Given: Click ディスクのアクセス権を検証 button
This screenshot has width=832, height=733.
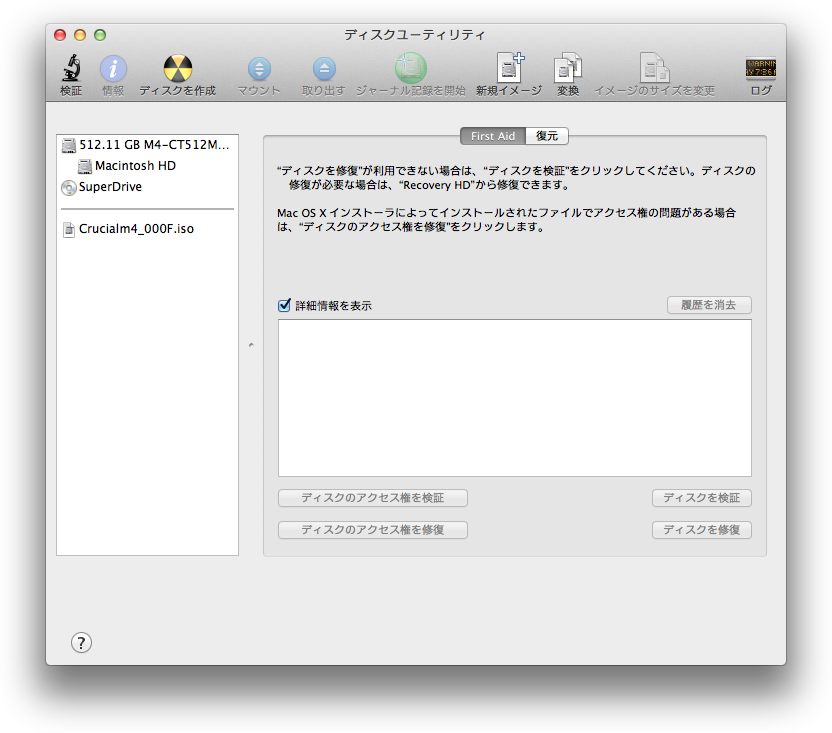Looking at the screenshot, I should point(372,498).
